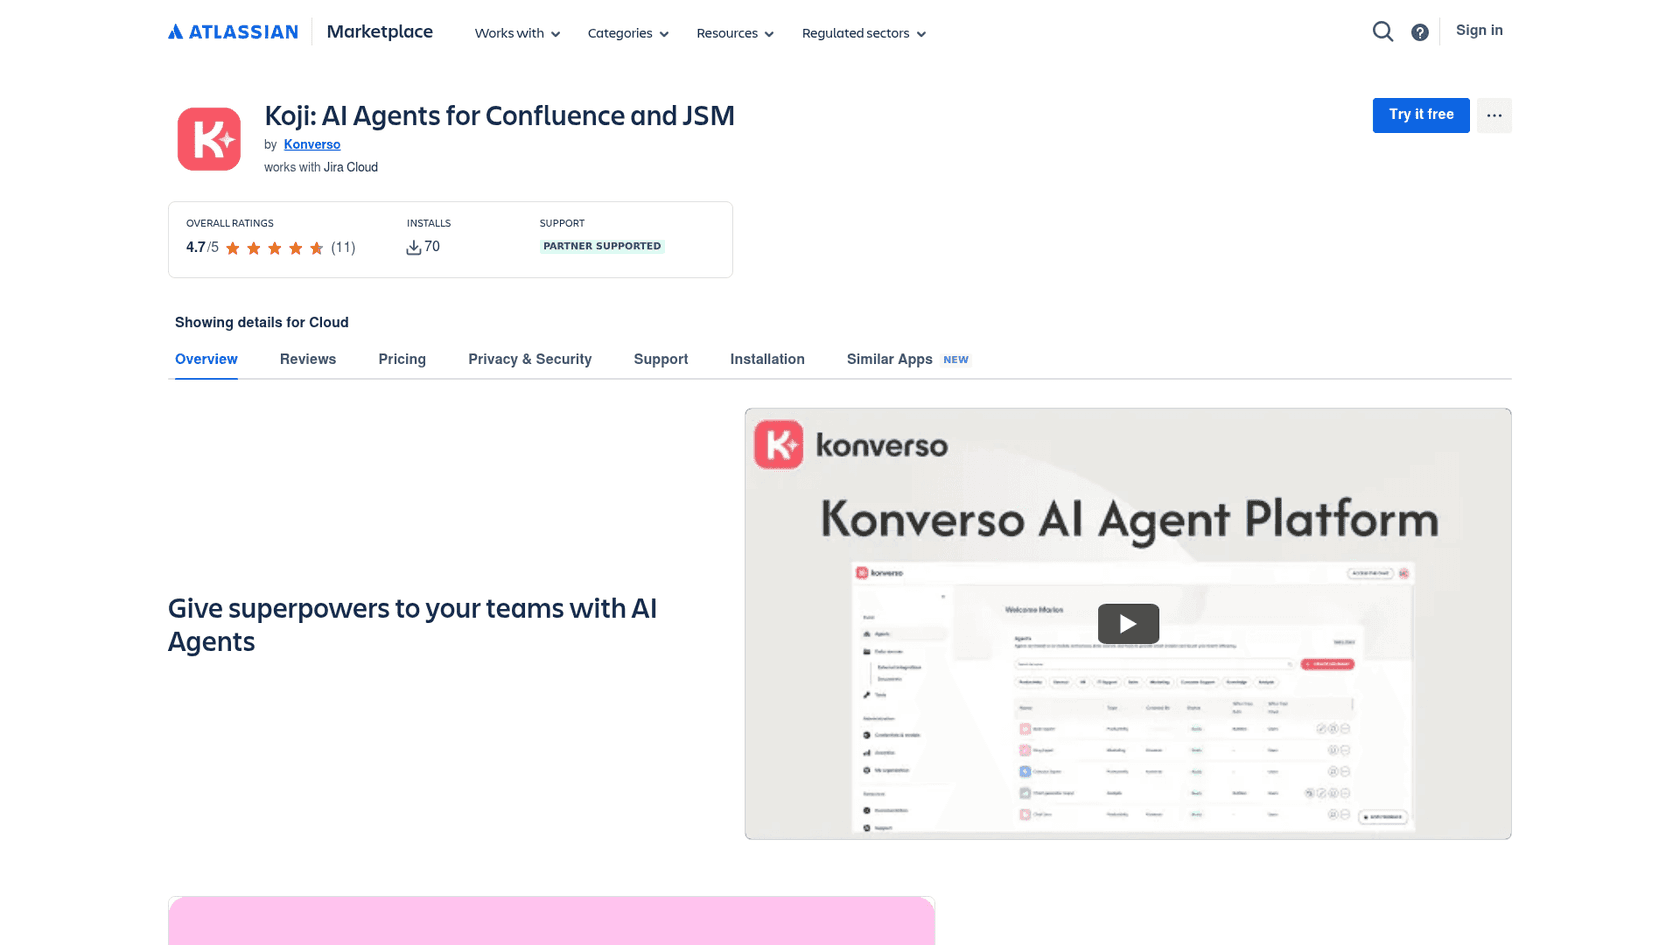Viewport: 1680px width, 945px height.
Task: Expand the Works with dropdown
Action: point(517,33)
